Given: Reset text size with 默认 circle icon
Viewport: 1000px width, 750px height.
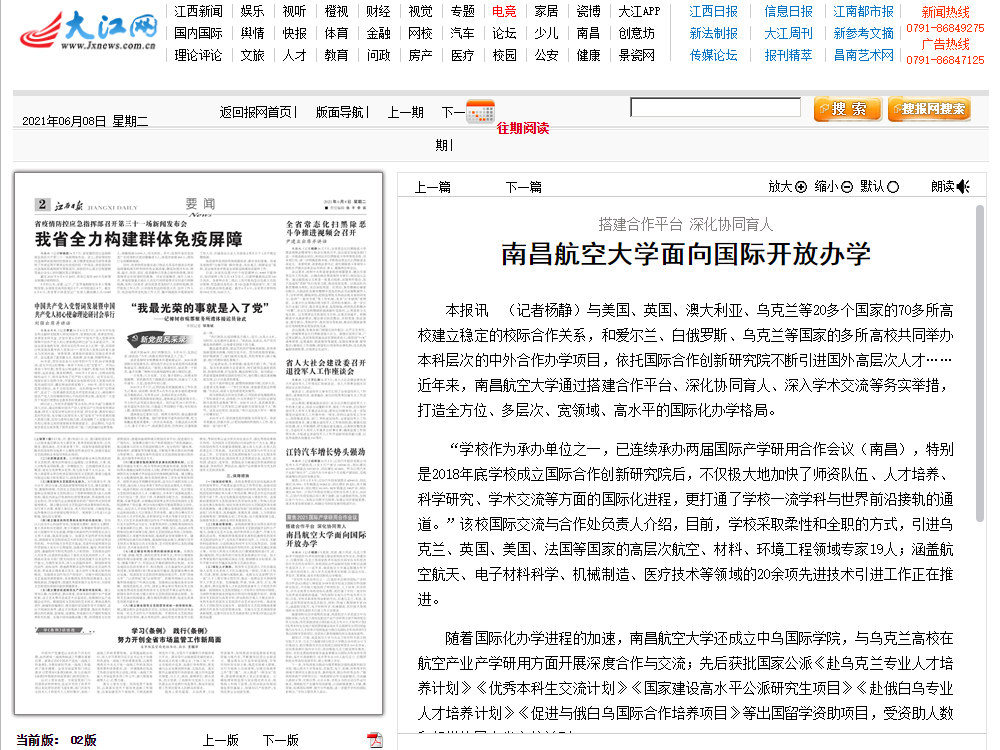Looking at the screenshot, I should click(893, 187).
